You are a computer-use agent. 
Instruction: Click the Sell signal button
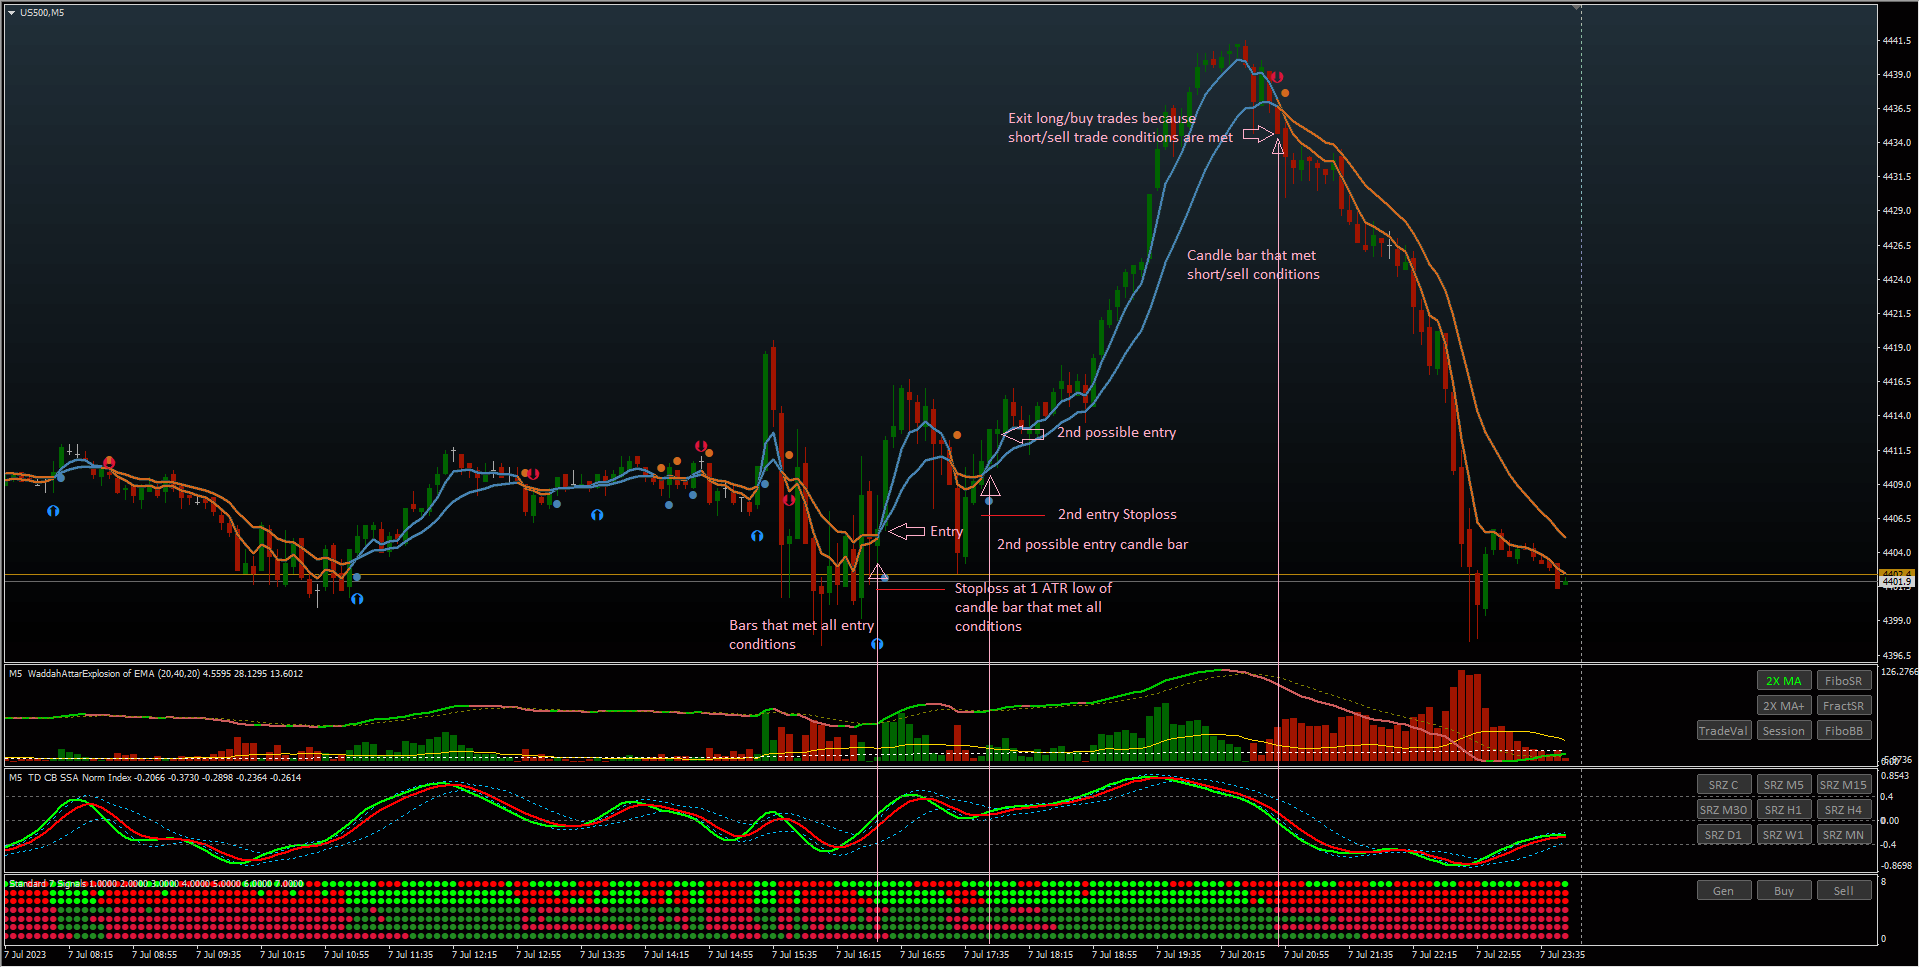click(1844, 891)
